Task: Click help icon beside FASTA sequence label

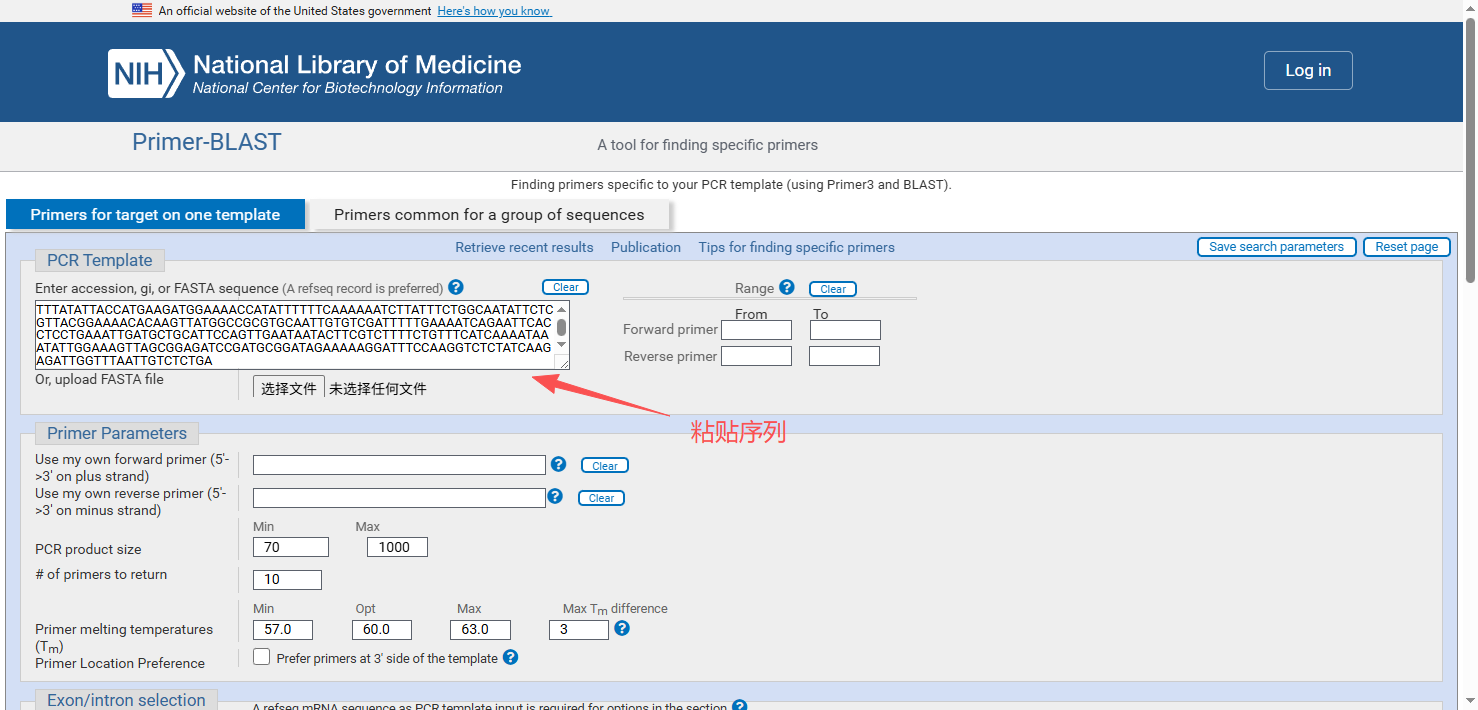Action: [456, 287]
